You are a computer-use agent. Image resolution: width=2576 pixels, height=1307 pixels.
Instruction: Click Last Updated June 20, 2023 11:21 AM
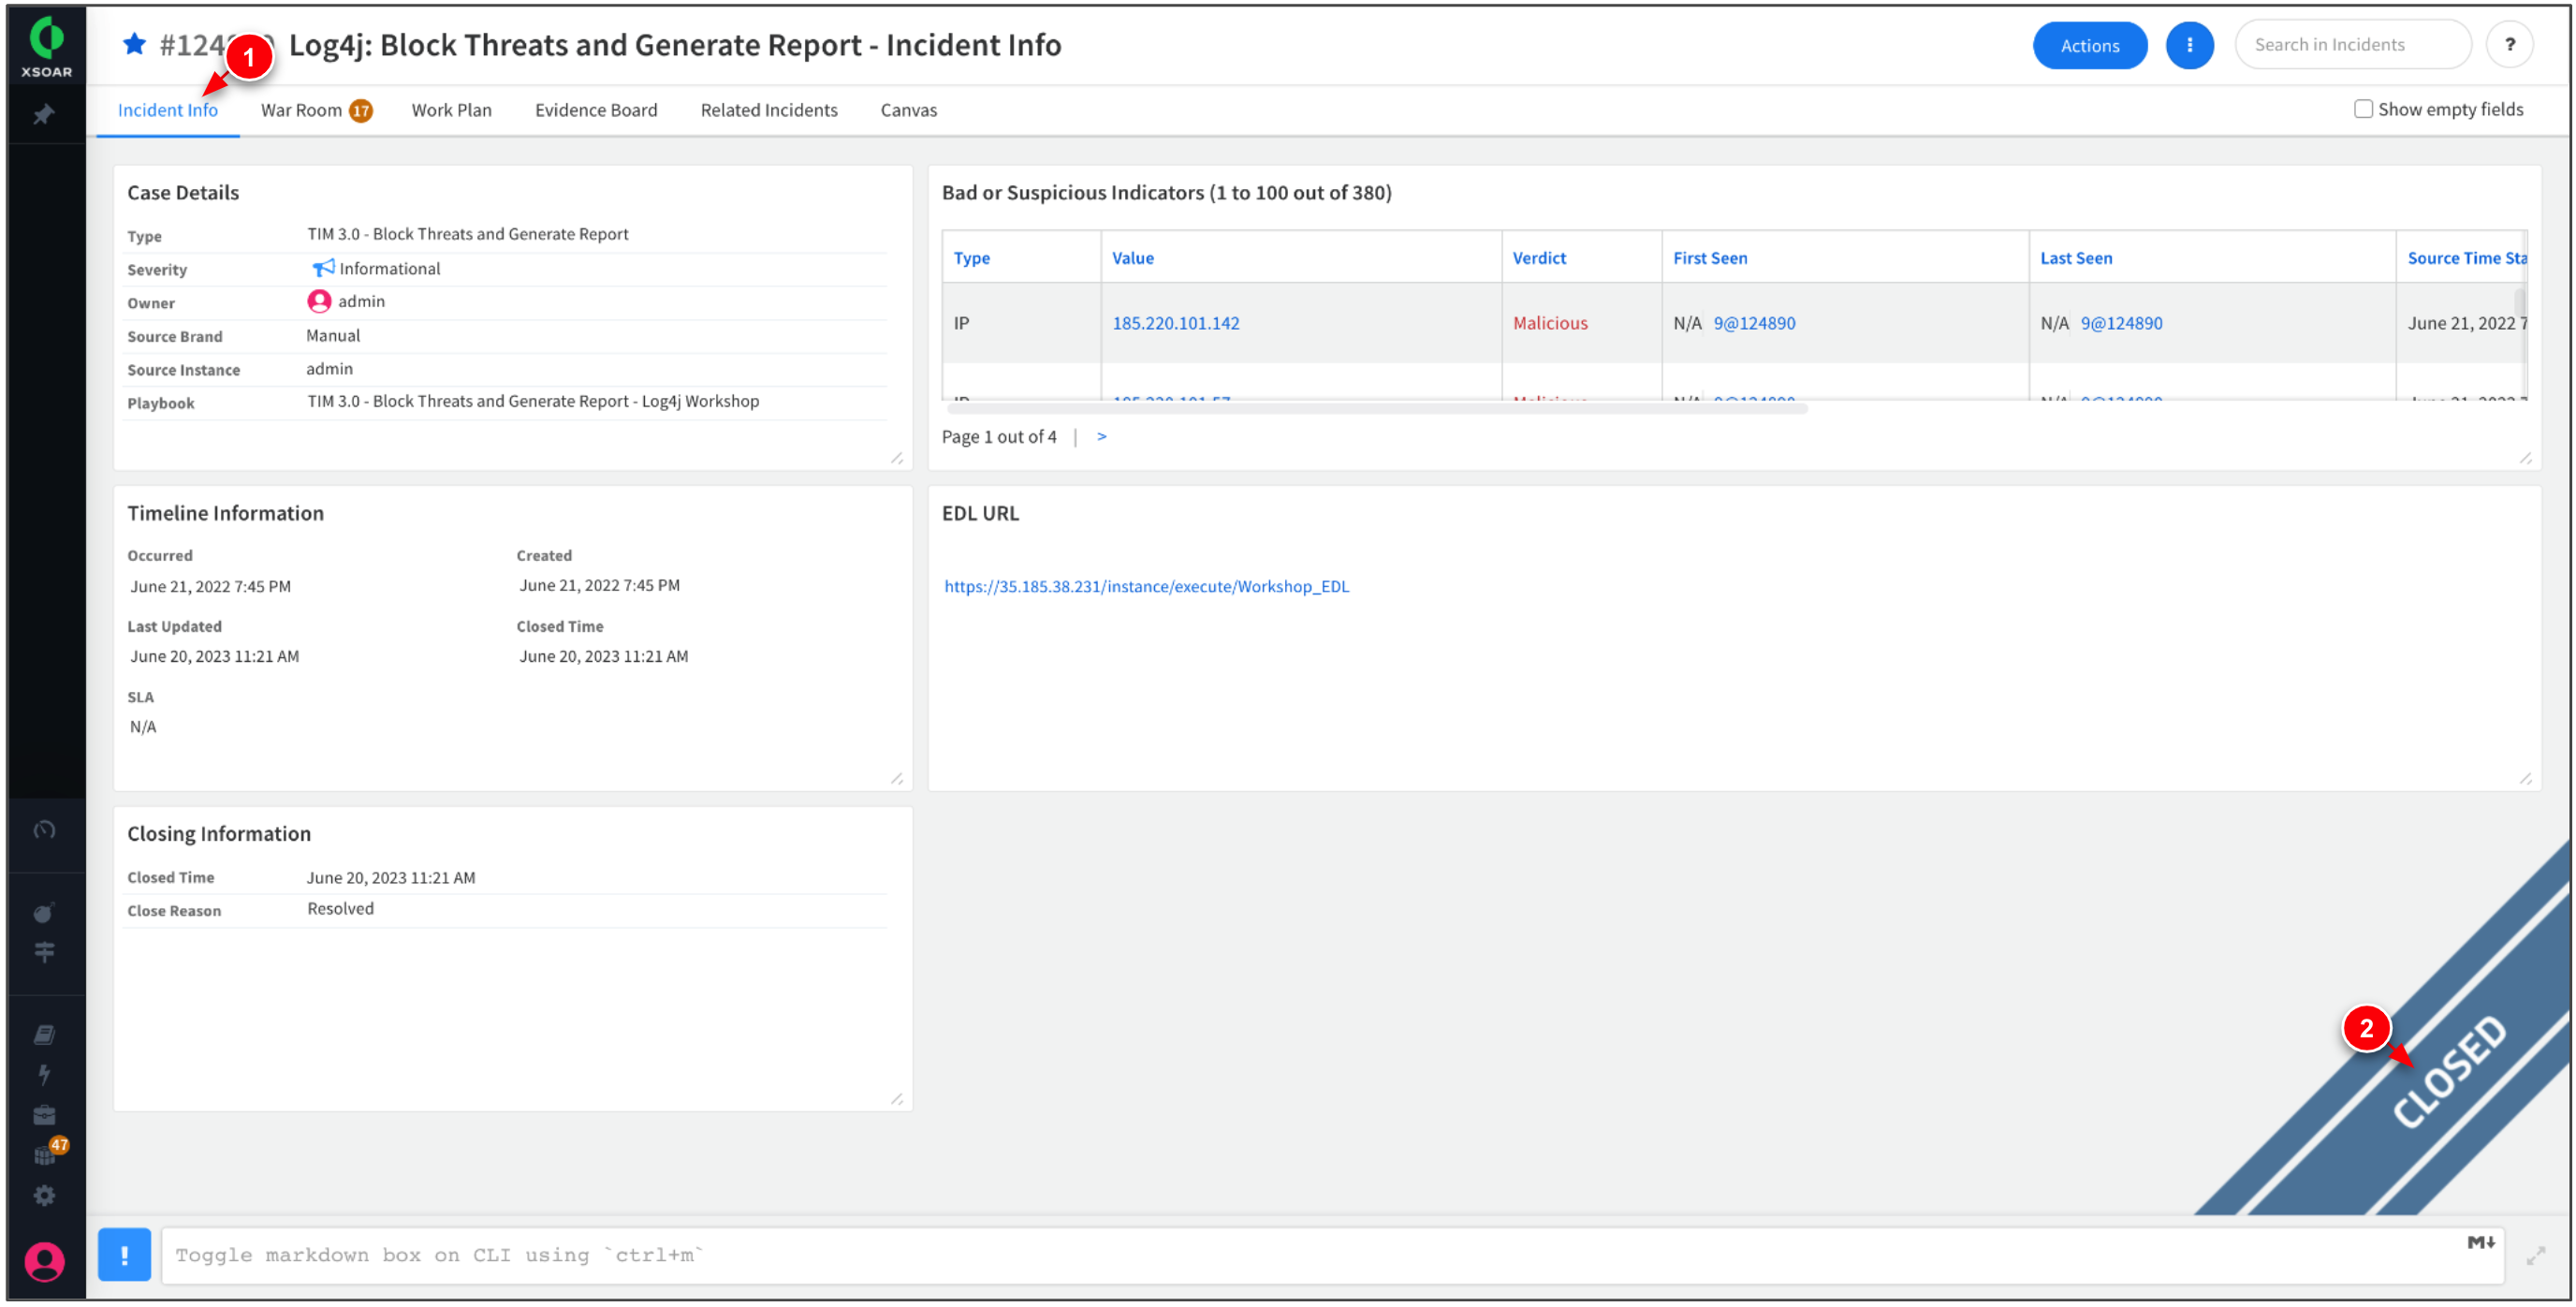(214, 657)
